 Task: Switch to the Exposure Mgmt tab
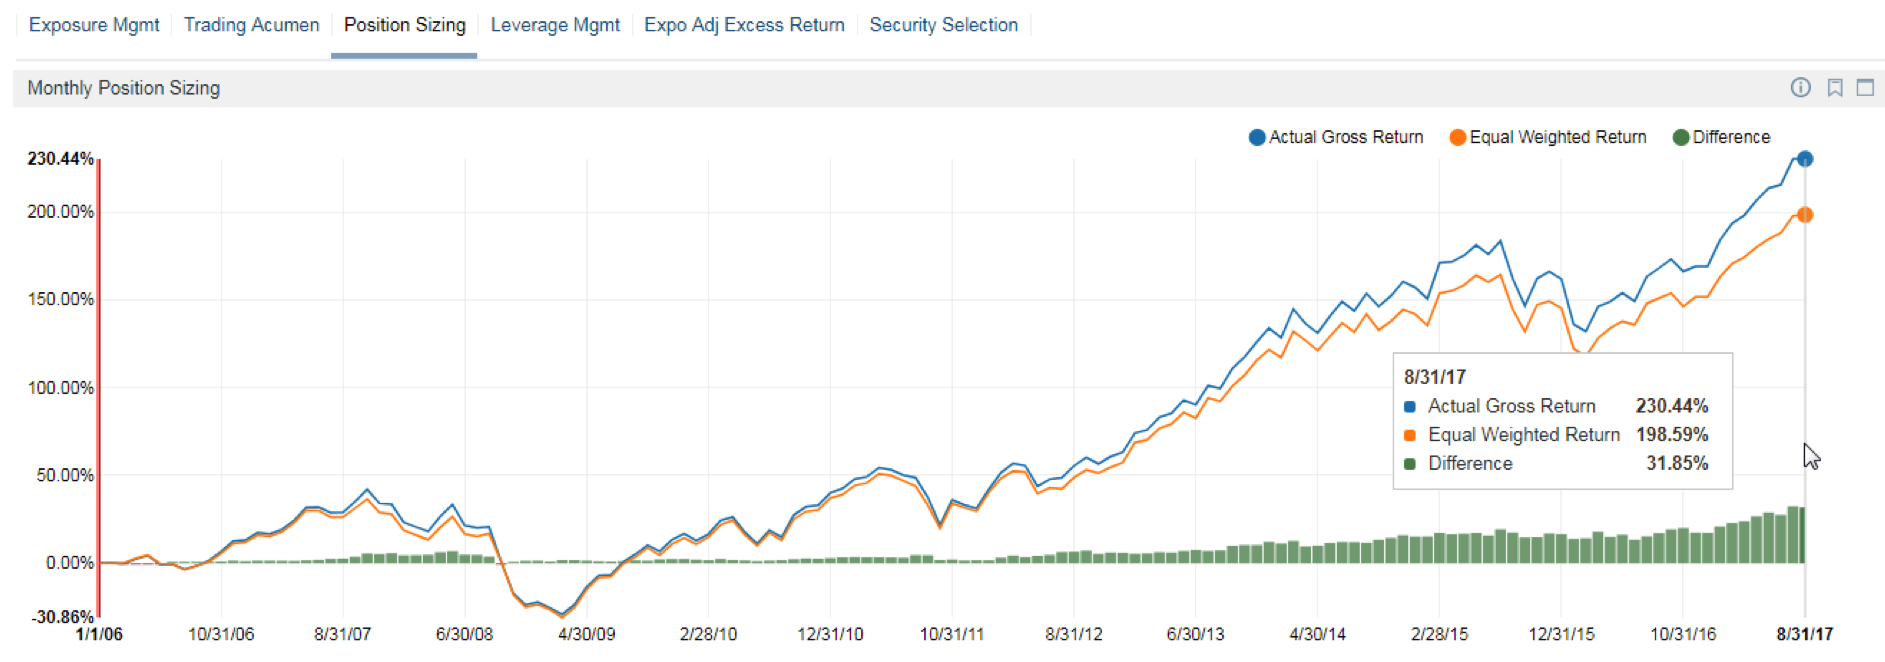point(94,25)
